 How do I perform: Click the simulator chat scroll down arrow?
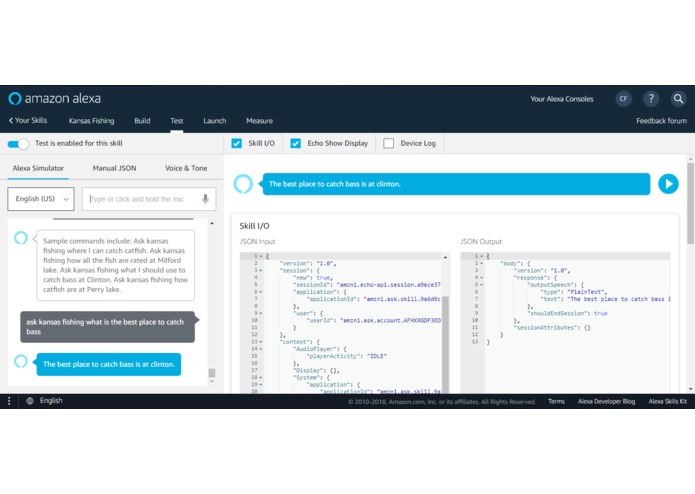212,381
